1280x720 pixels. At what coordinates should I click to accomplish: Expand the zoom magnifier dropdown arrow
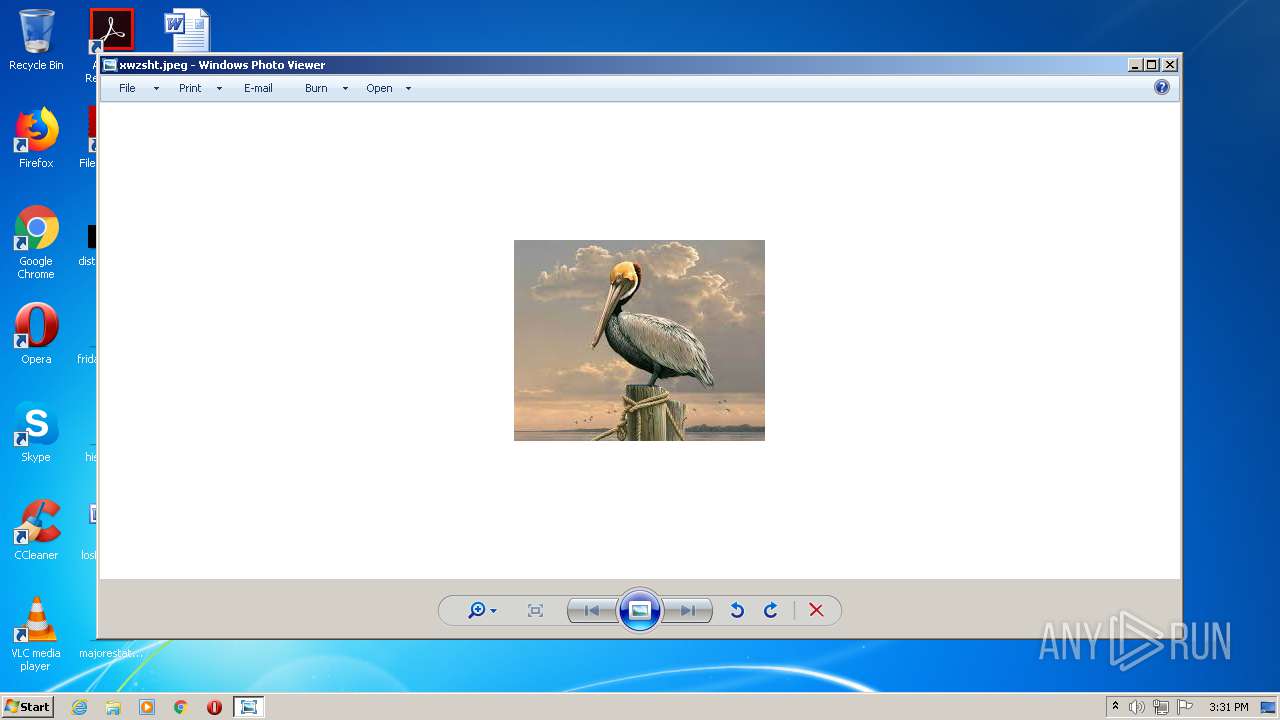point(493,611)
